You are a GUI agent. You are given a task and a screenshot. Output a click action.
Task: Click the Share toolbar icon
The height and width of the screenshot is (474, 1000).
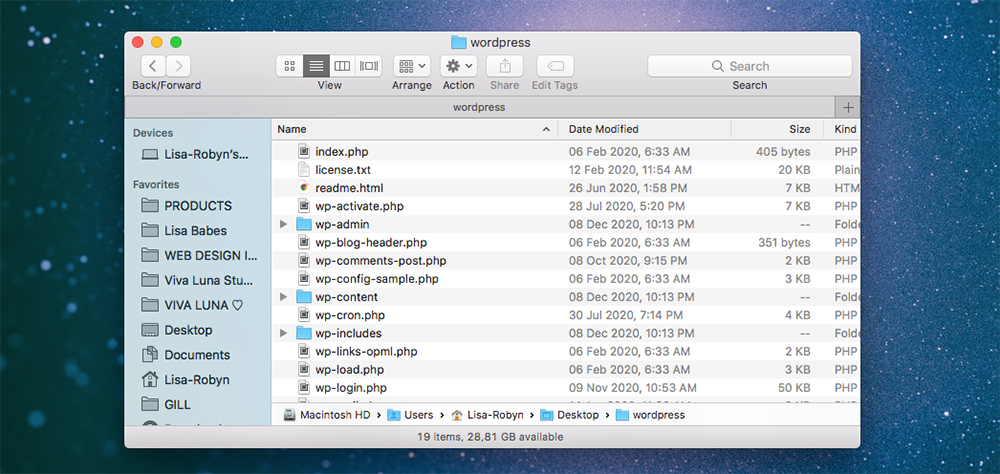point(505,66)
